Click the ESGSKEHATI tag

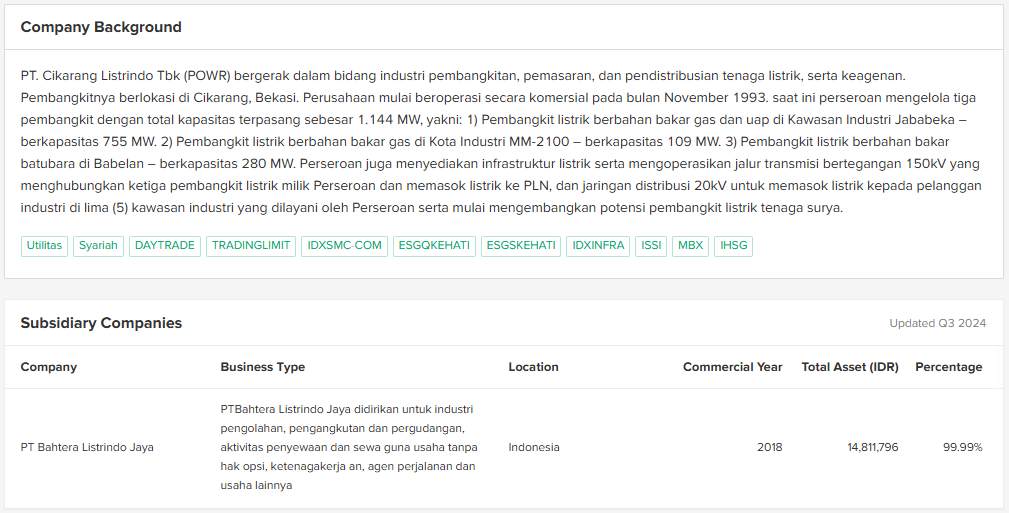[x=520, y=246]
